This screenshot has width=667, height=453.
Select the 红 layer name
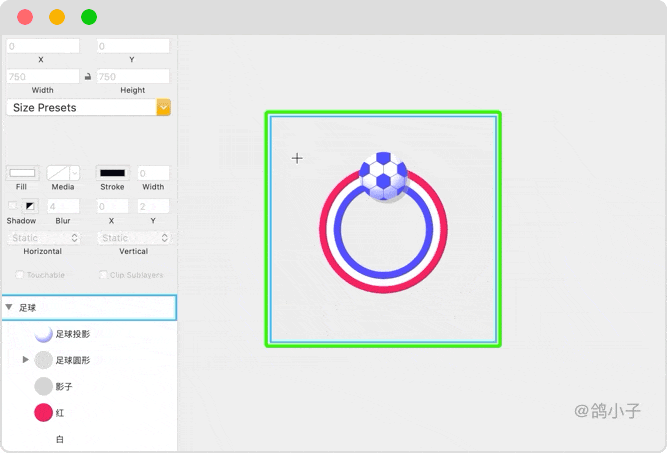60,413
